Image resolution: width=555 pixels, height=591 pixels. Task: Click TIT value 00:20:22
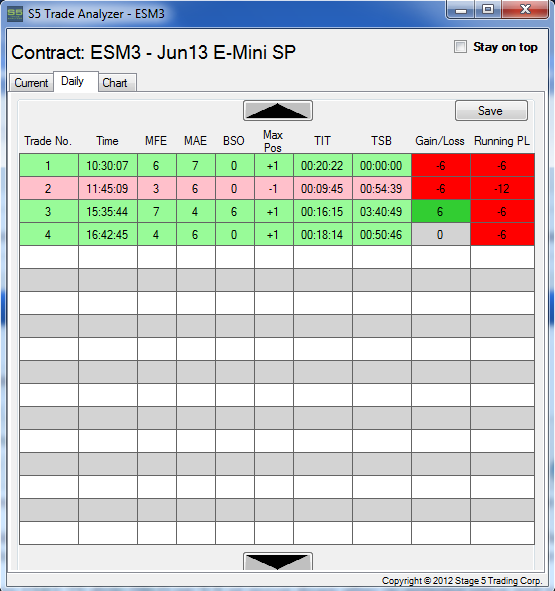(x=323, y=165)
